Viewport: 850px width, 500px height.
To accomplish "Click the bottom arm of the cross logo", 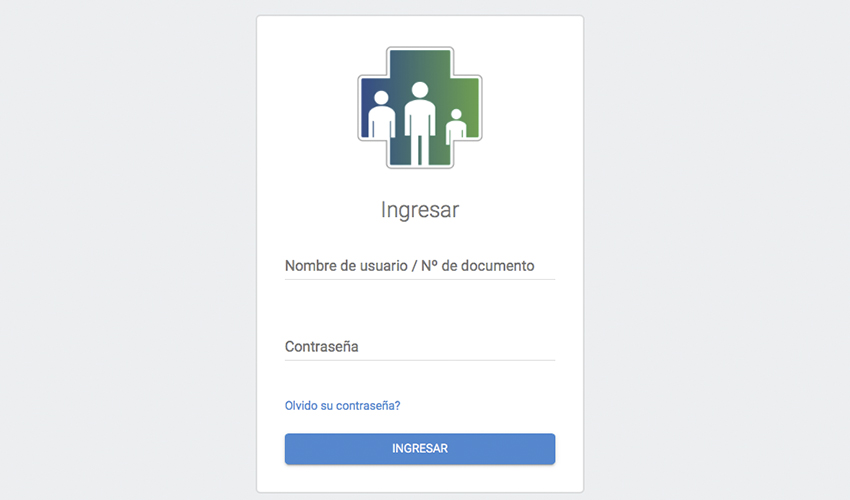I will click(420, 152).
